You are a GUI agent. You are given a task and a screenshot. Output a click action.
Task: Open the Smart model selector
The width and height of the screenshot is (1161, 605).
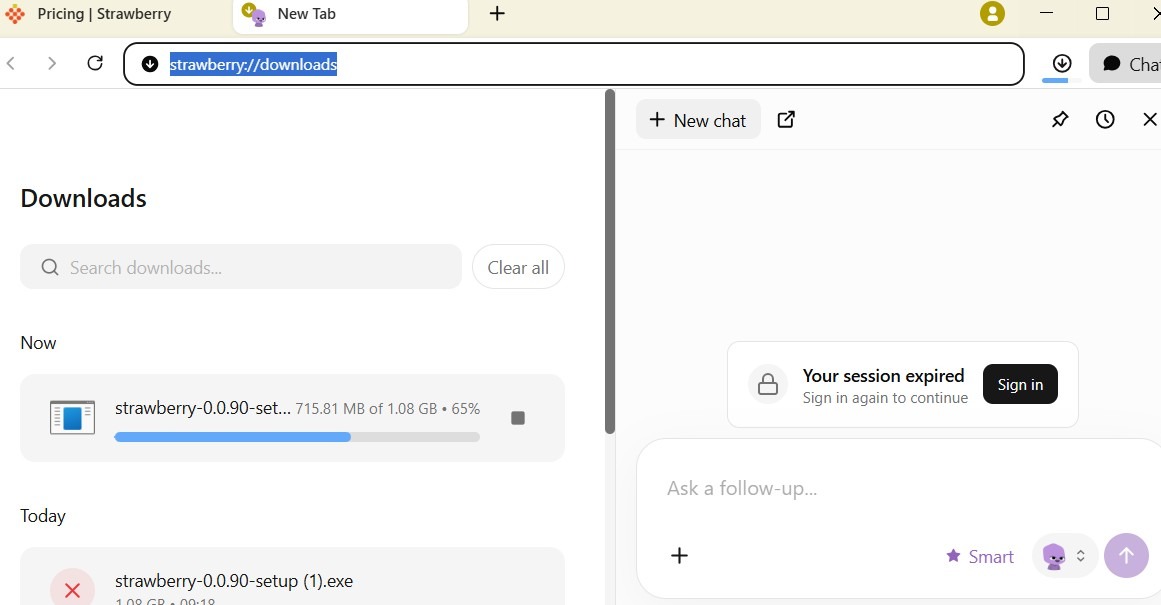tap(980, 556)
